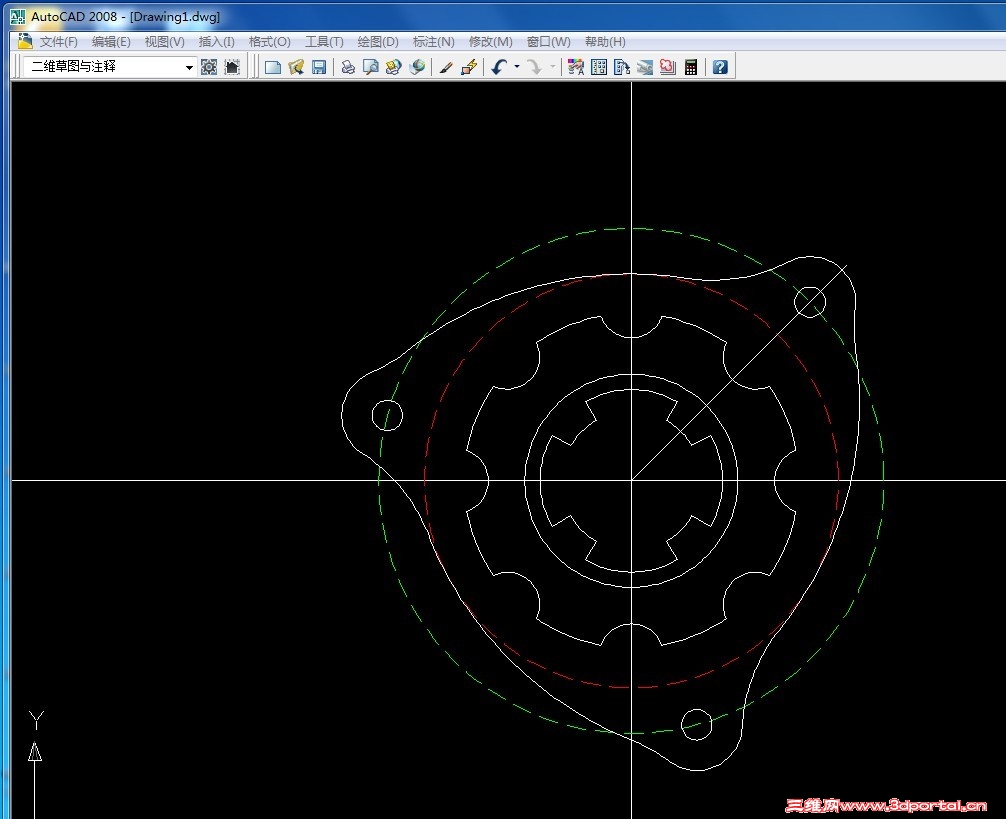Click the Sheet Set Manager icon
Screen dimensions: 1006x819
point(645,67)
